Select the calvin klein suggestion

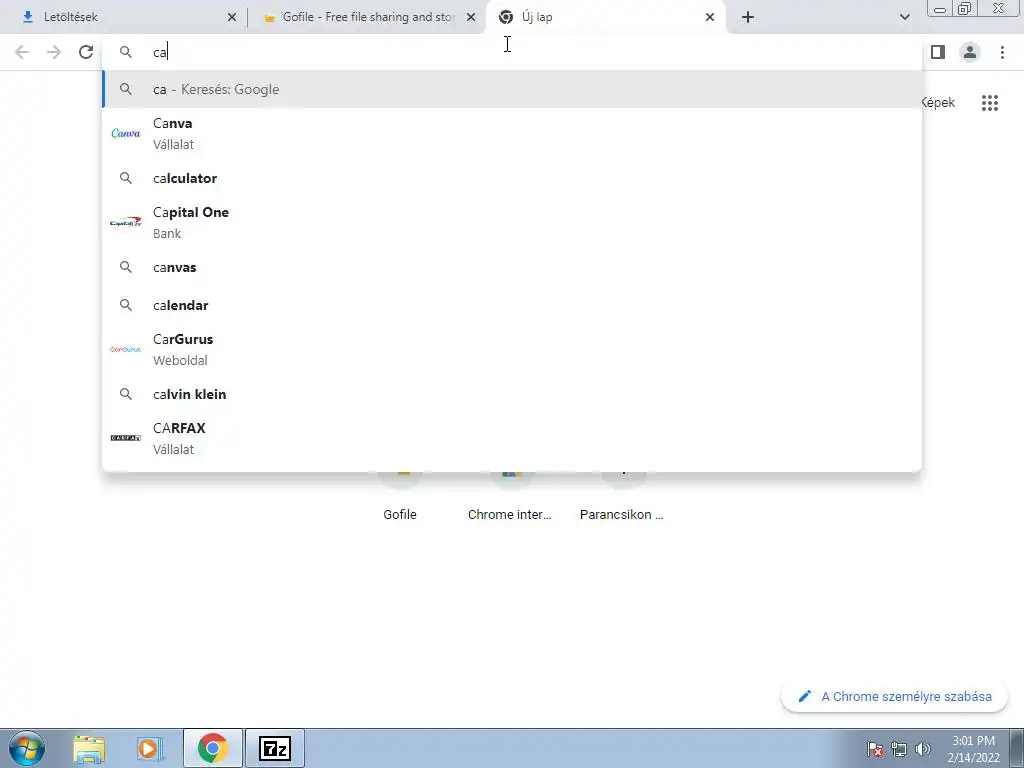point(512,394)
